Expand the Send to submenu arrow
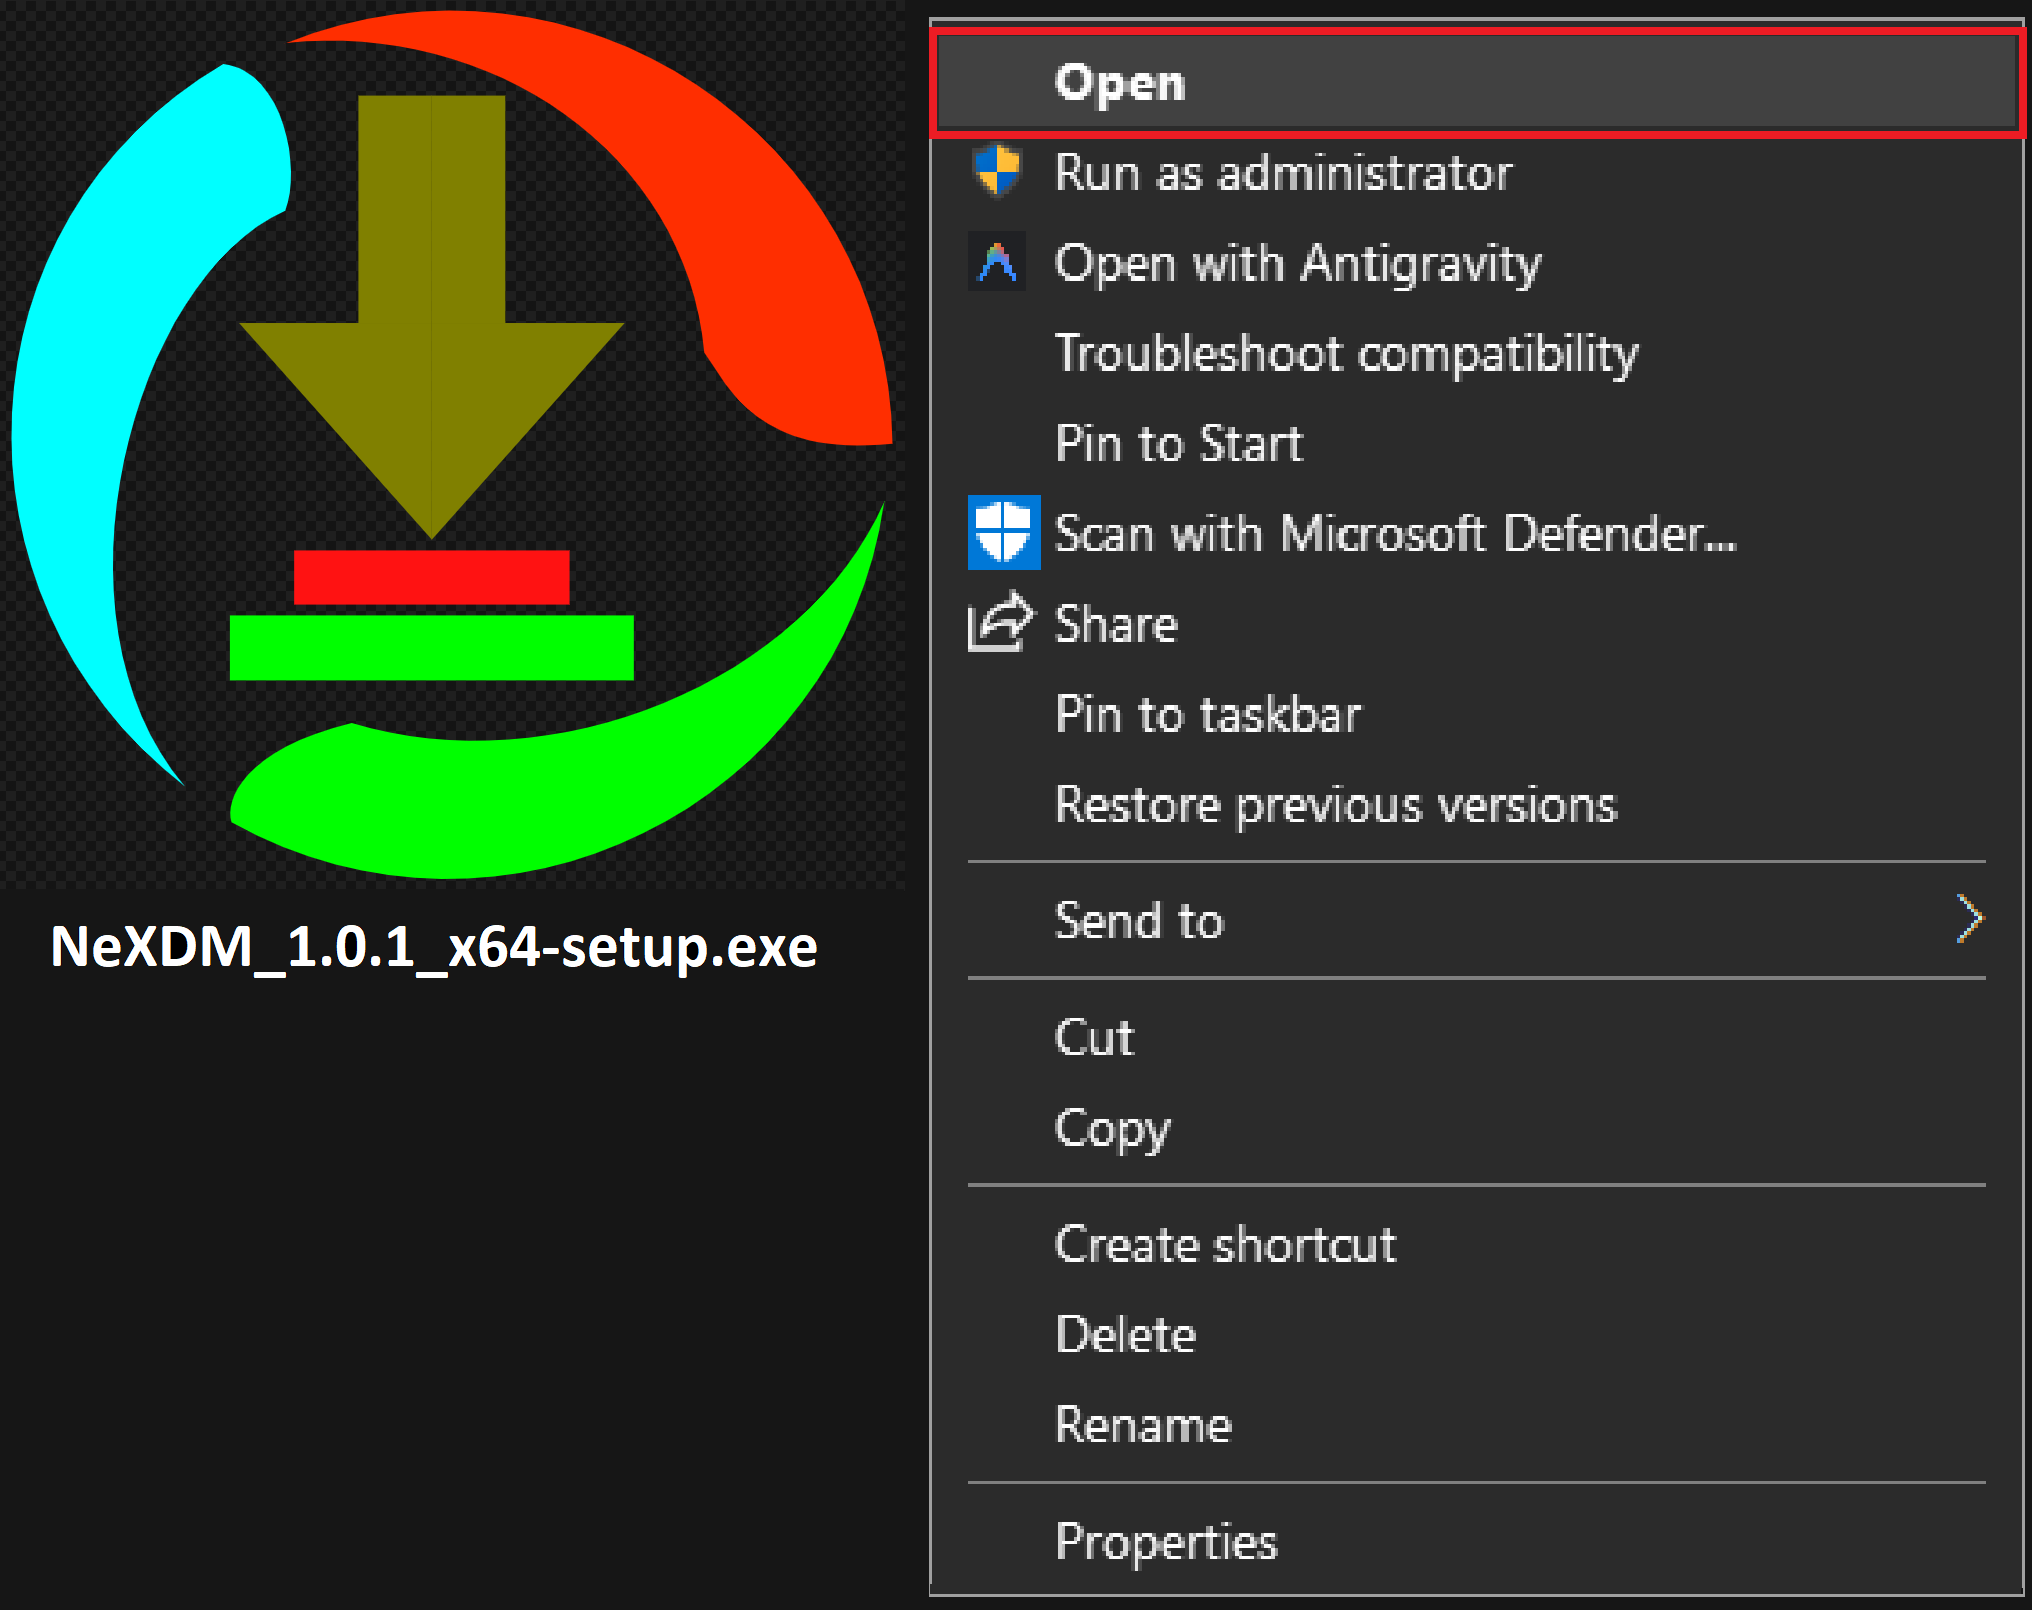 (1968, 919)
